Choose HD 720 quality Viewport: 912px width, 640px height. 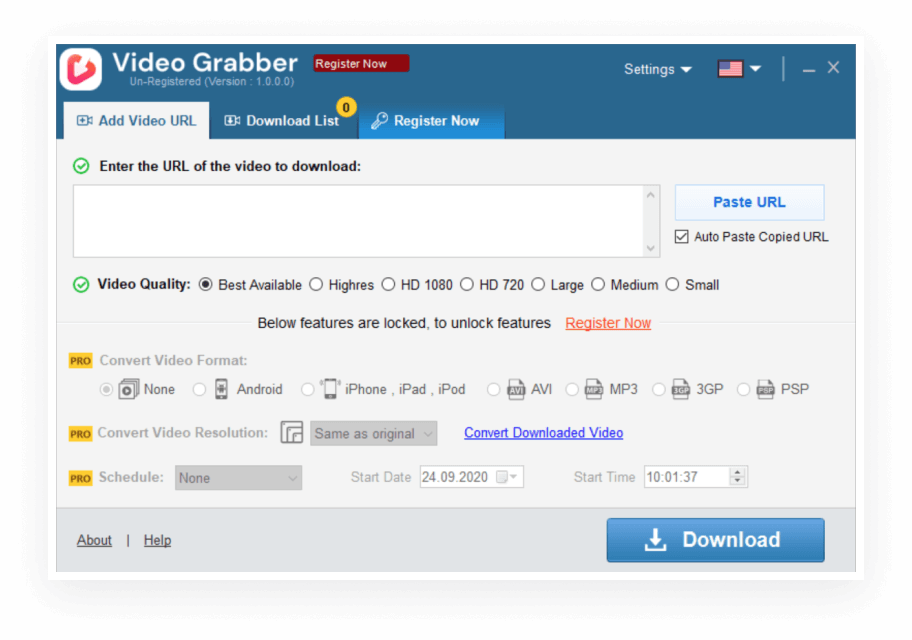click(466, 285)
